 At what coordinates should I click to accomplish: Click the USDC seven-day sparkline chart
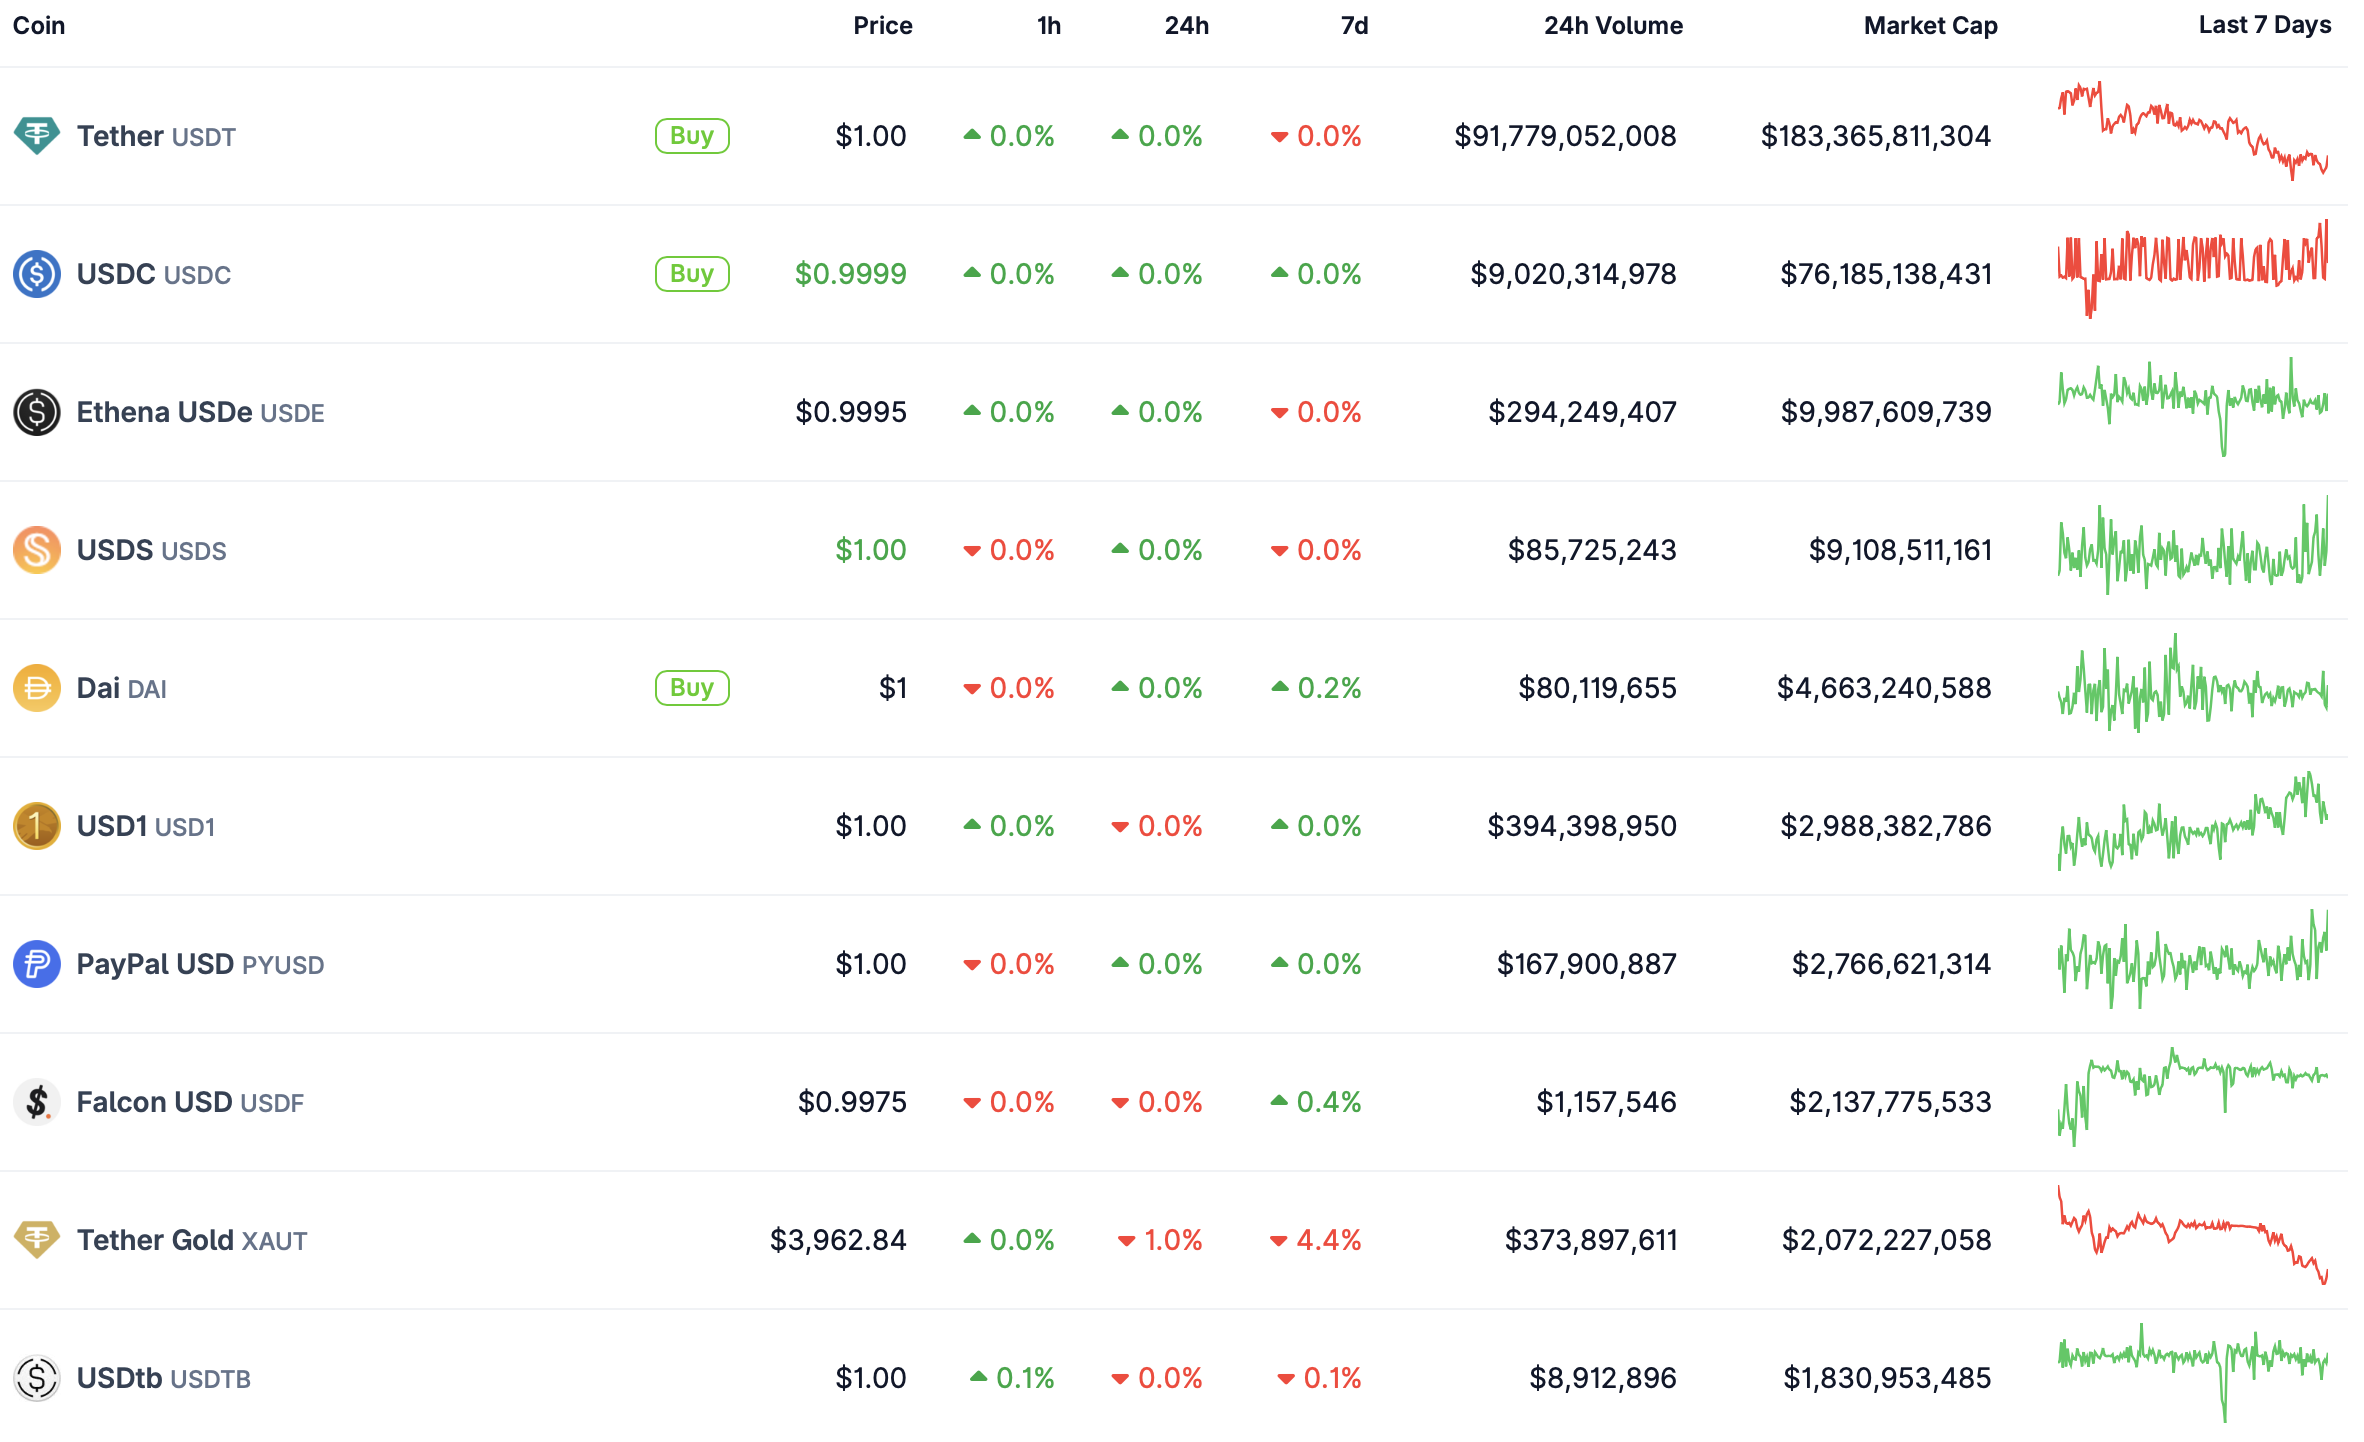click(x=2192, y=274)
